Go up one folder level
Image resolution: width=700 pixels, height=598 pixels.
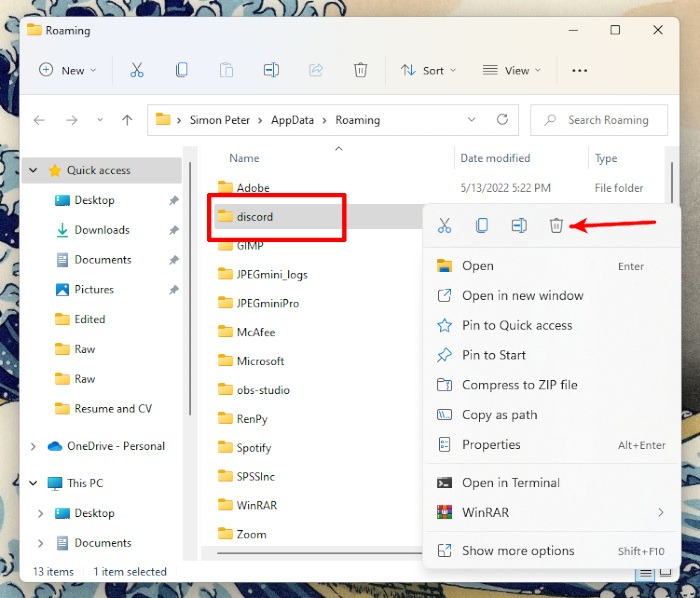click(127, 120)
